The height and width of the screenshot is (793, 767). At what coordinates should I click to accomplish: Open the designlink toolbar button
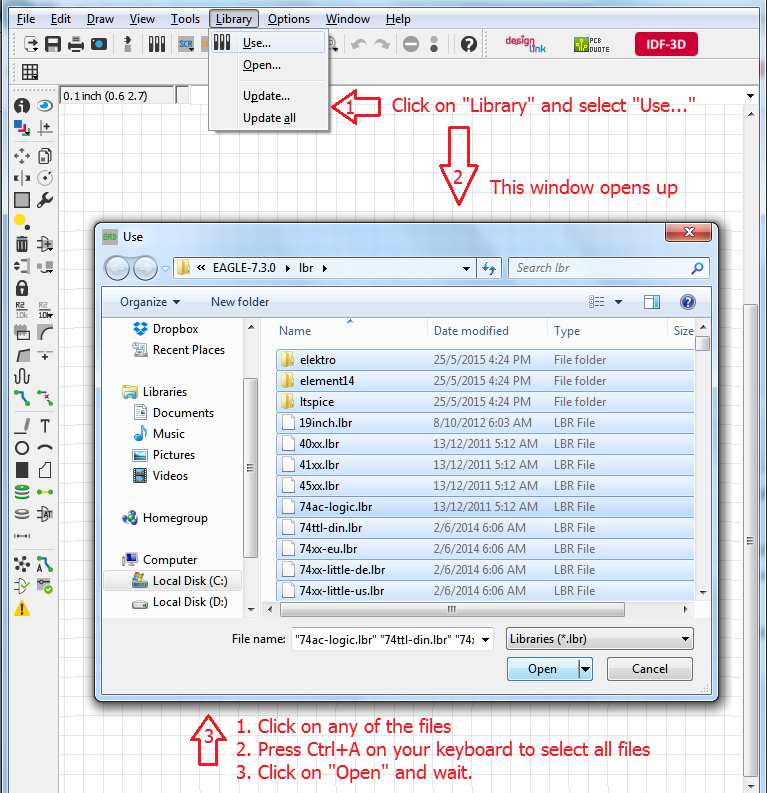tap(526, 45)
